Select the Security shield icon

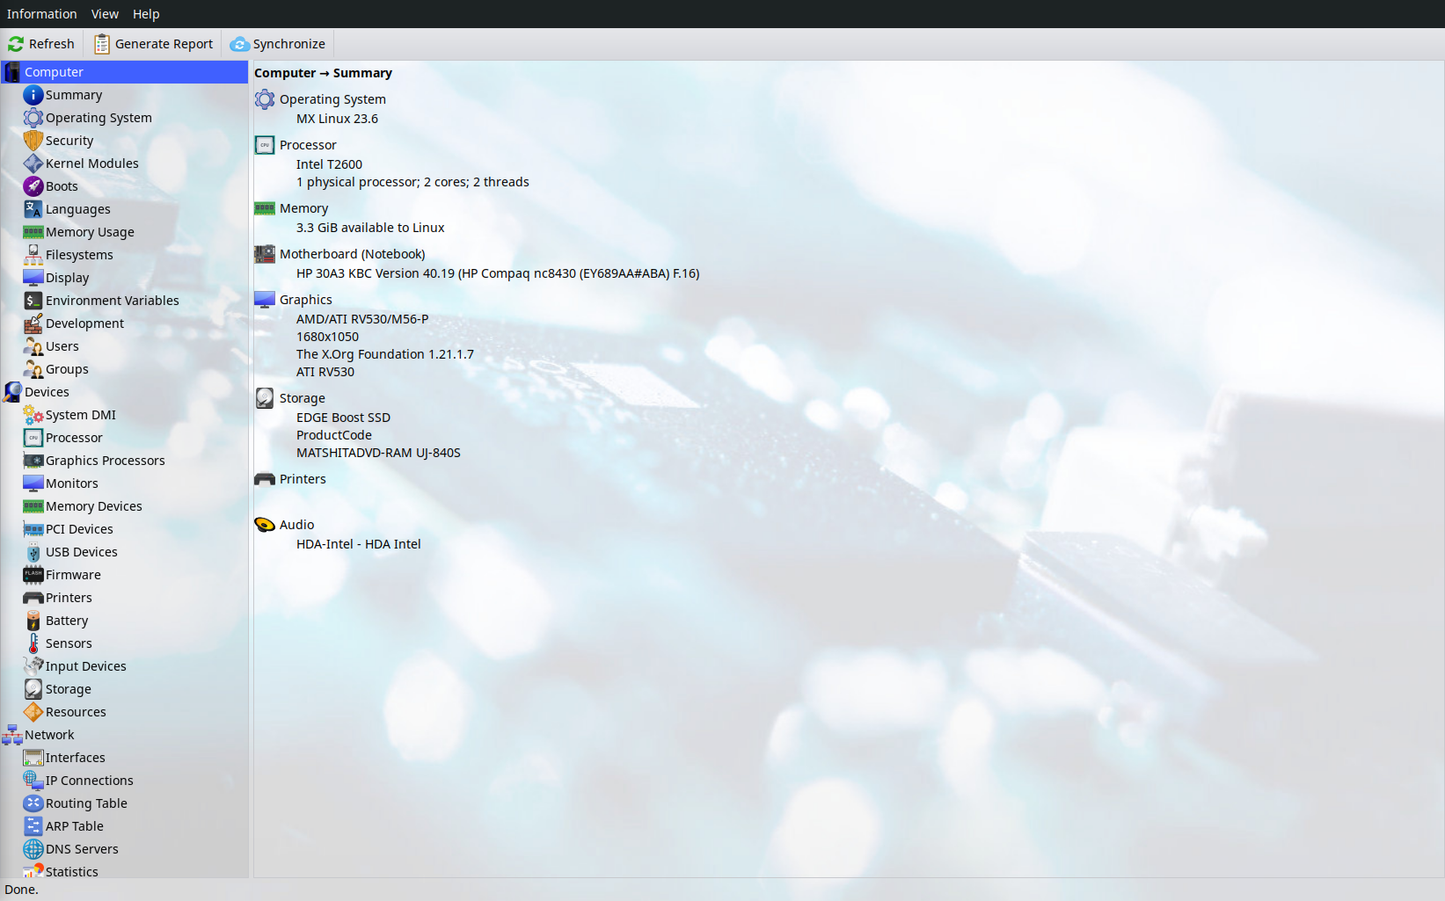[x=33, y=141]
